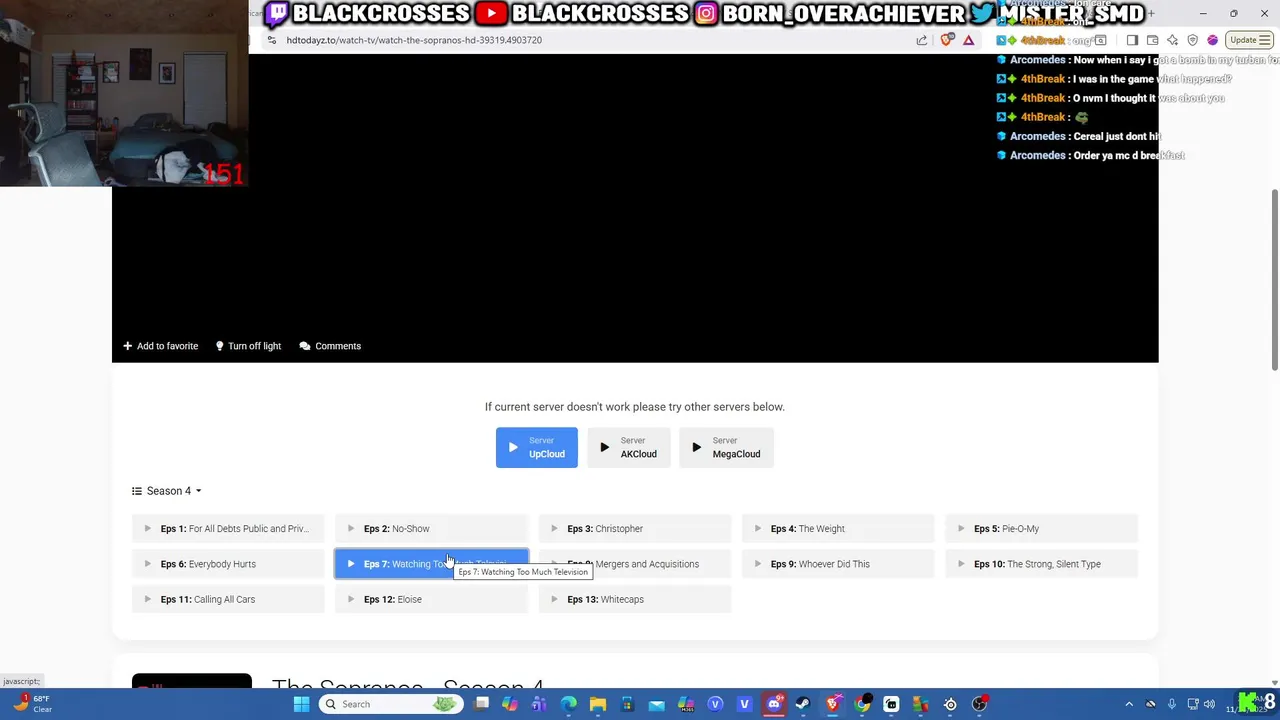Click the microphone tray icon

click(1171, 704)
